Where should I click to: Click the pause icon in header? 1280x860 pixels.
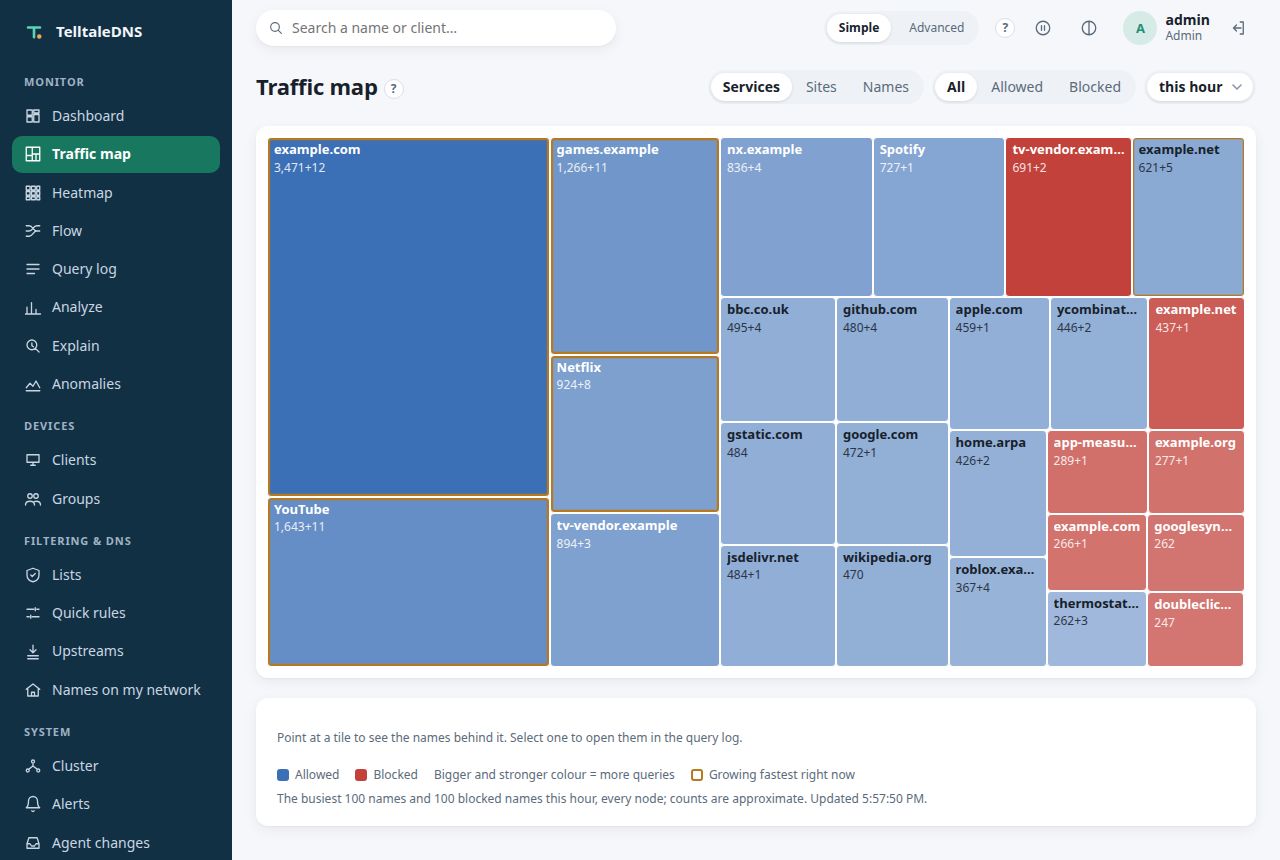[1043, 28]
